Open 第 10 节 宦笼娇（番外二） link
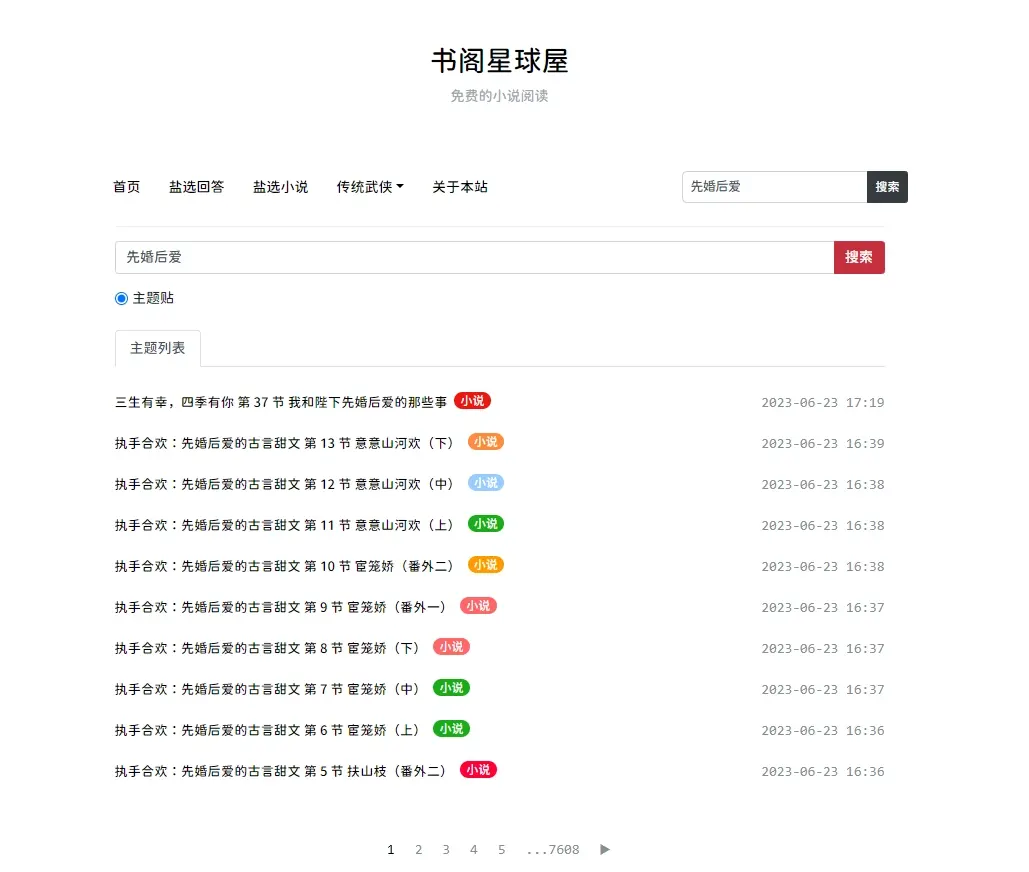This screenshot has height=872, width=1029. (284, 566)
